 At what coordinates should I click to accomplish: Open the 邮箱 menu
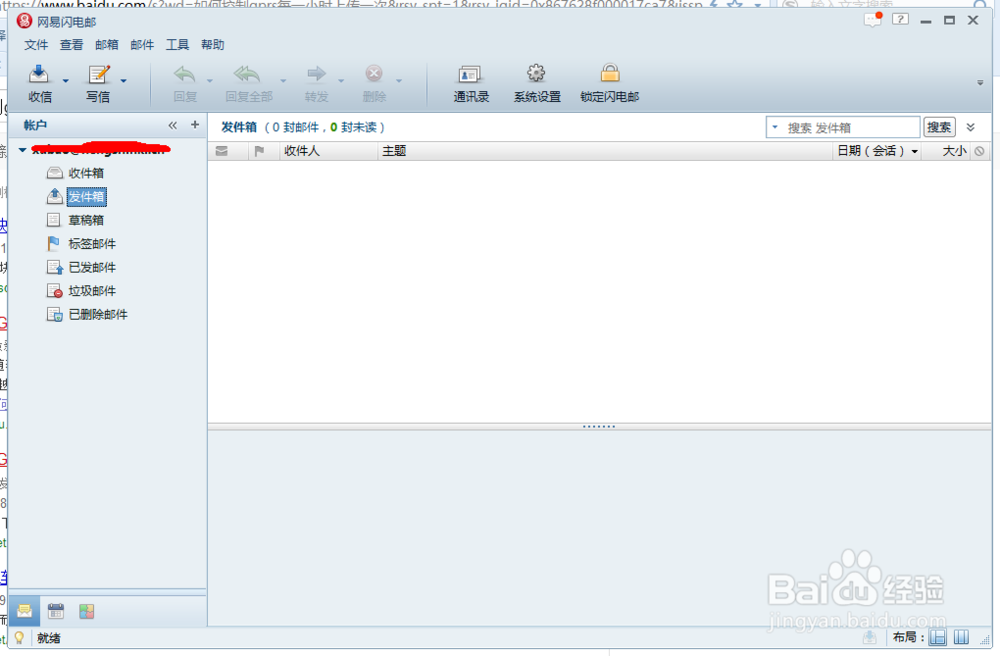pos(107,45)
